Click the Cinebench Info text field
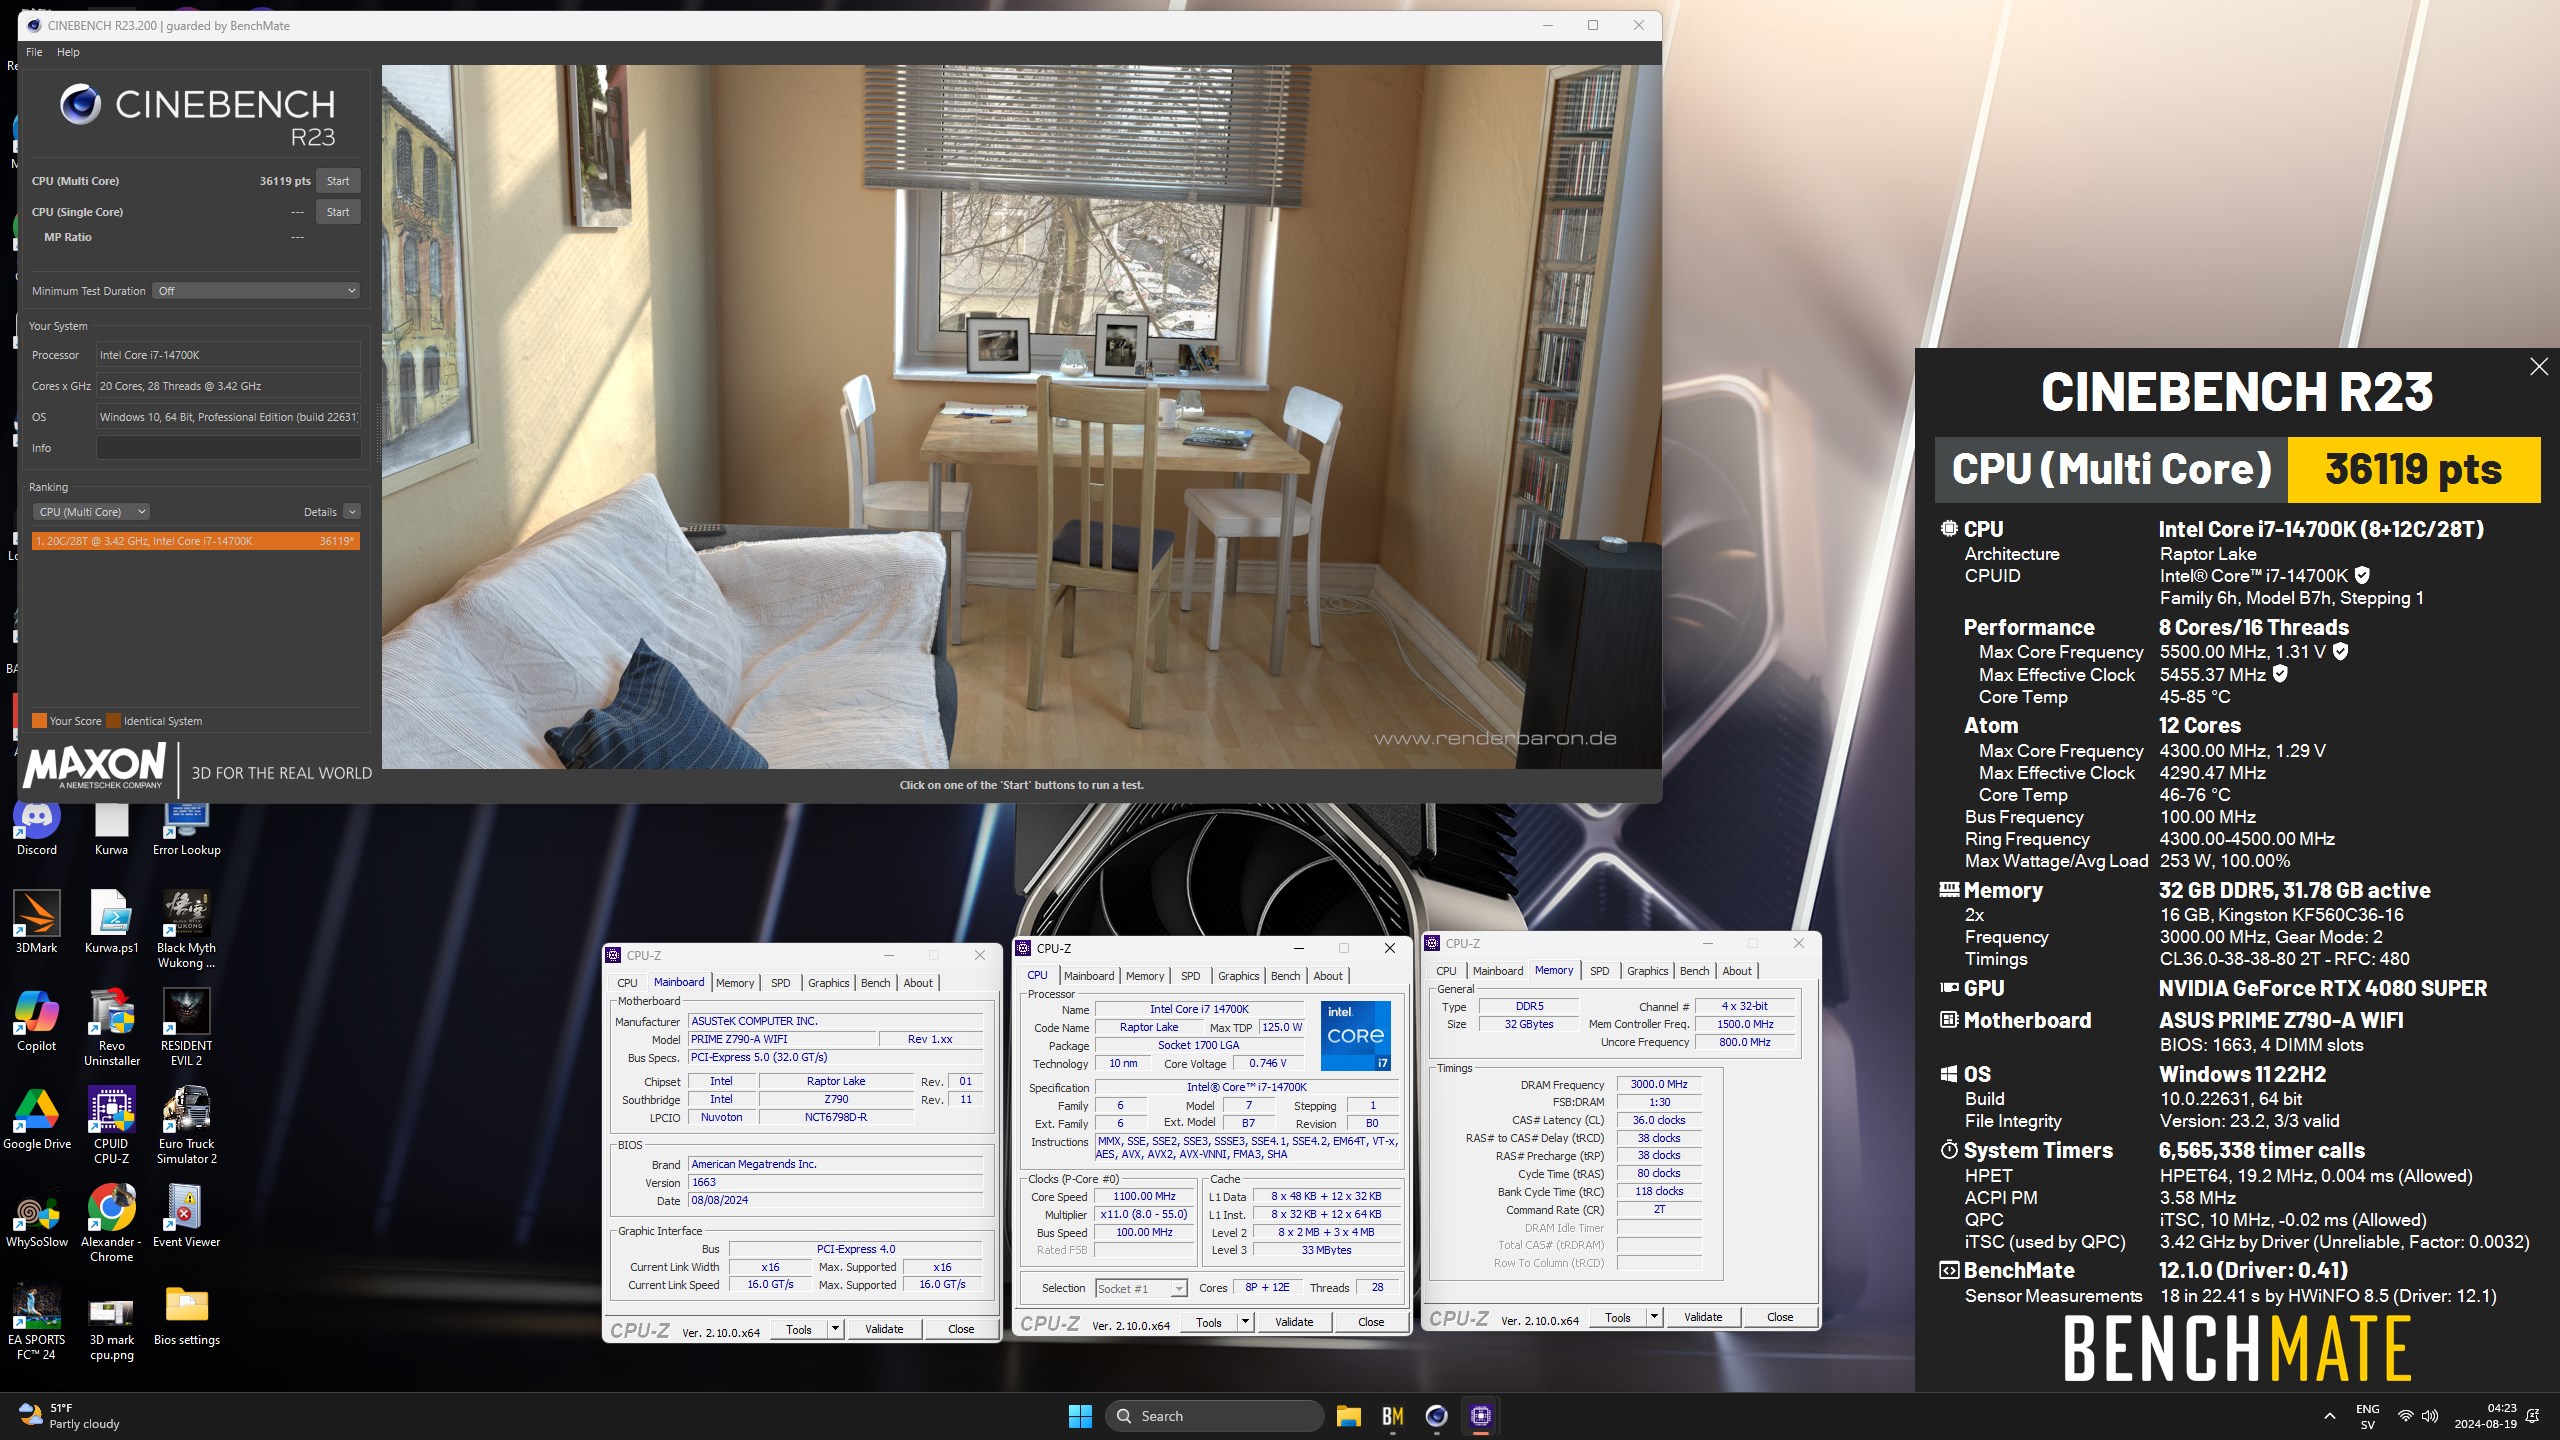 (x=228, y=448)
